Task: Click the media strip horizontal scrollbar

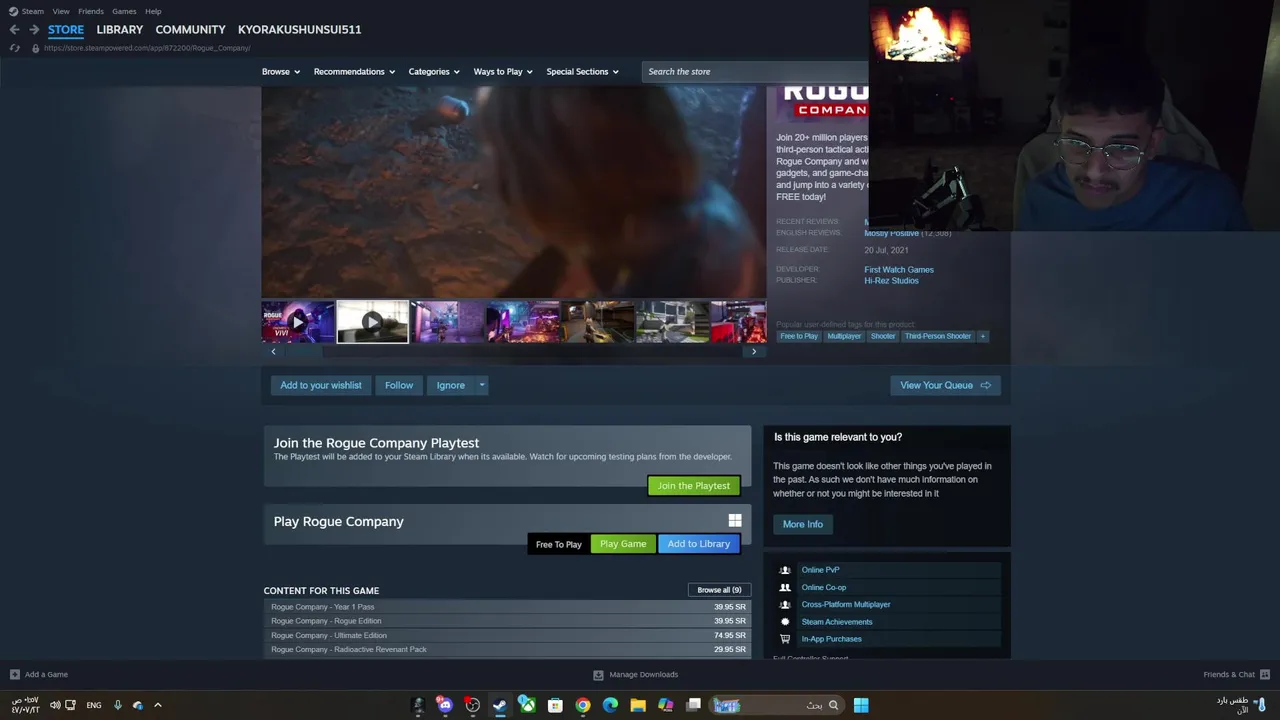Action: [513, 352]
